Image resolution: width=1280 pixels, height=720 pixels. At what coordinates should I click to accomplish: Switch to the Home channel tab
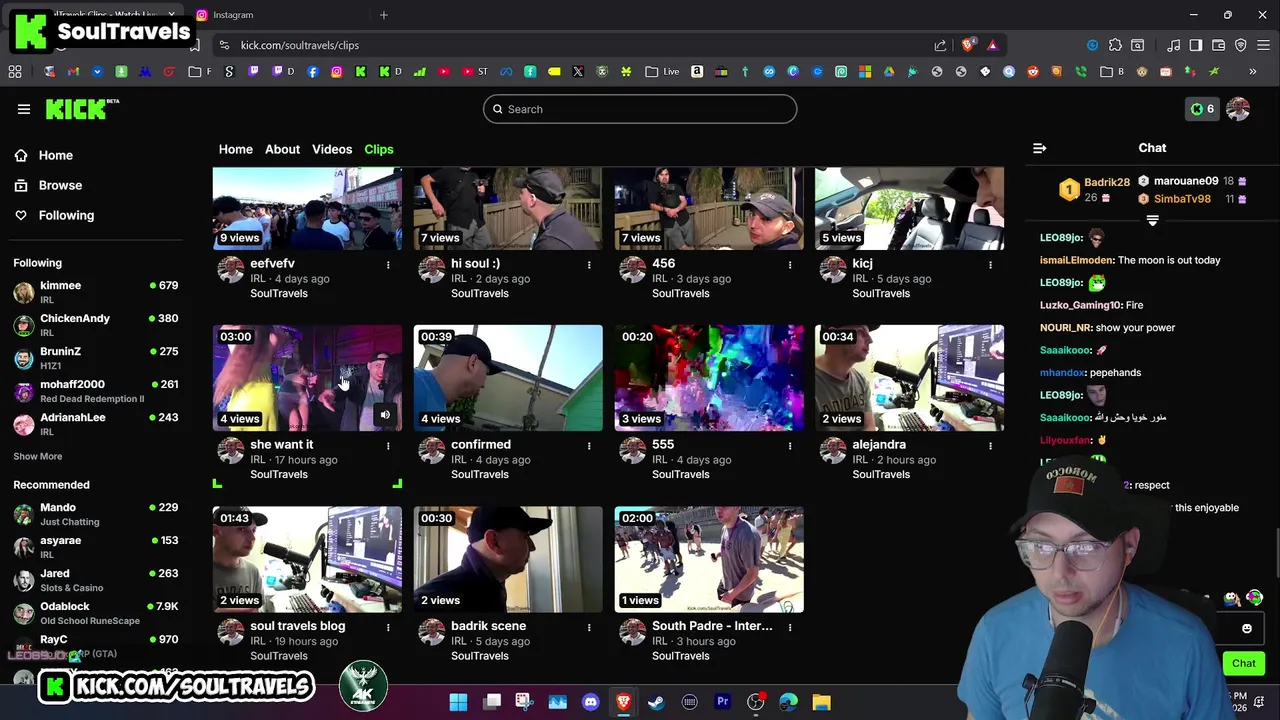pos(236,149)
